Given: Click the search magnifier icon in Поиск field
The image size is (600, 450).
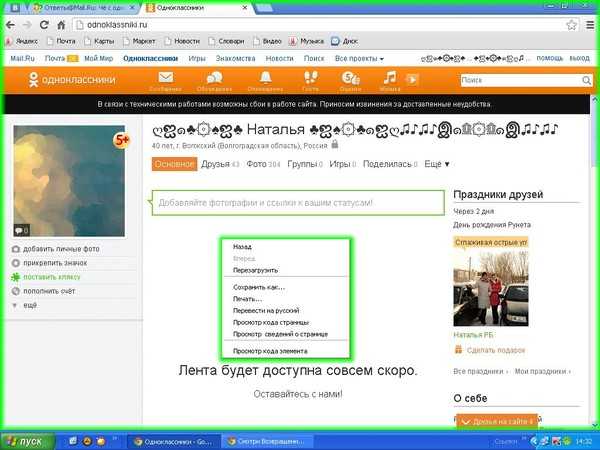Looking at the screenshot, I should click(586, 80).
